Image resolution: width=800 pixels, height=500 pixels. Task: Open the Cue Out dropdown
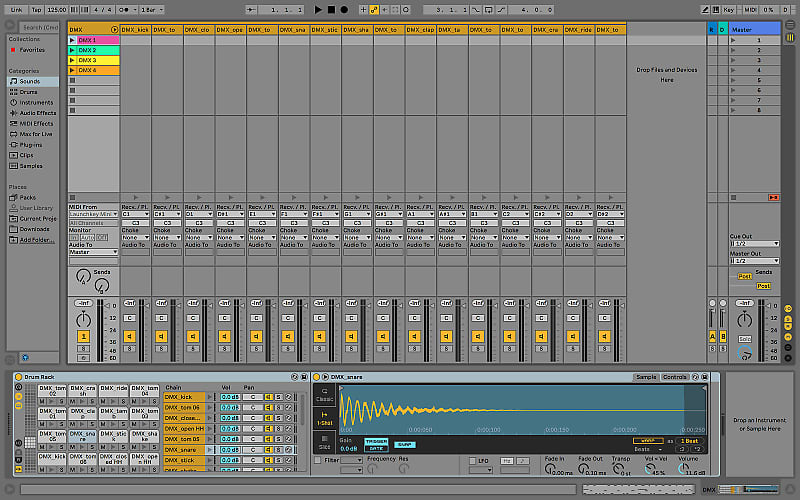[x=753, y=243]
